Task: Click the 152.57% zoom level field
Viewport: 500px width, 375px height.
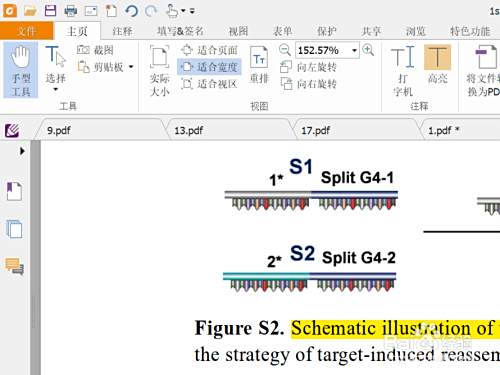Action: point(322,50)
